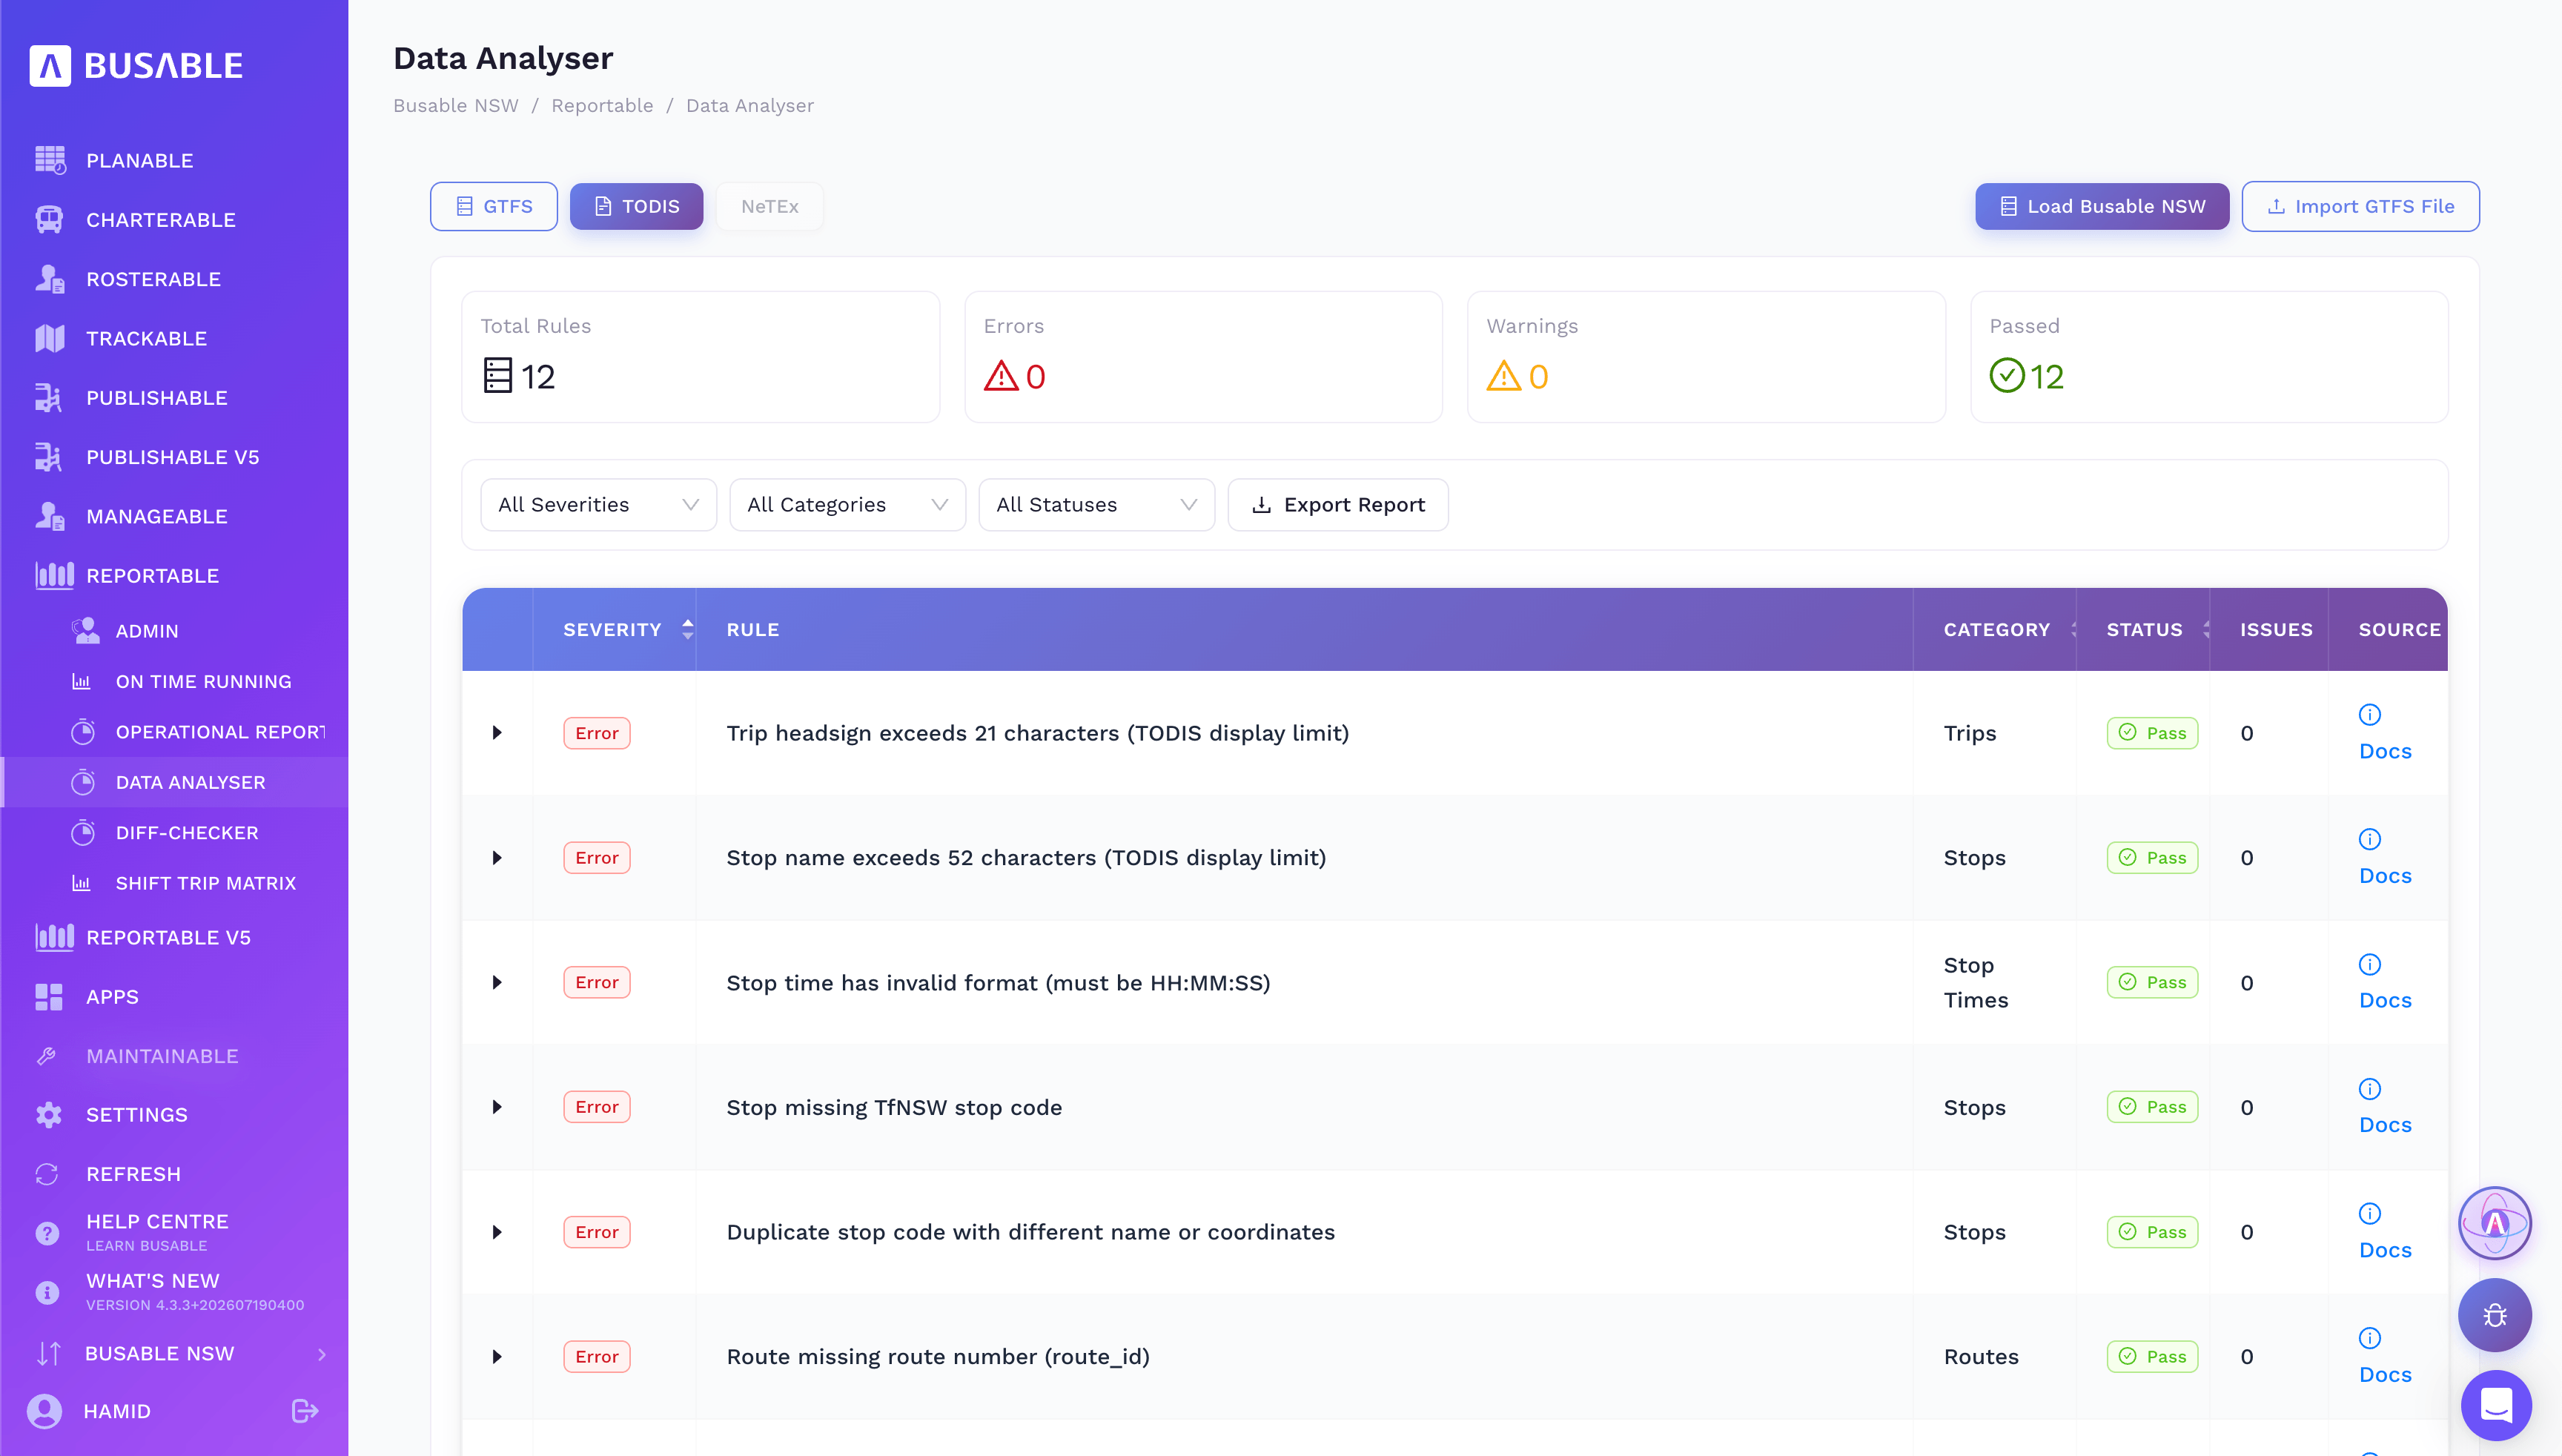Screen dimensions: 2562x1456
Task: Click Import GTFS File button
Action: coord(2360,206)
